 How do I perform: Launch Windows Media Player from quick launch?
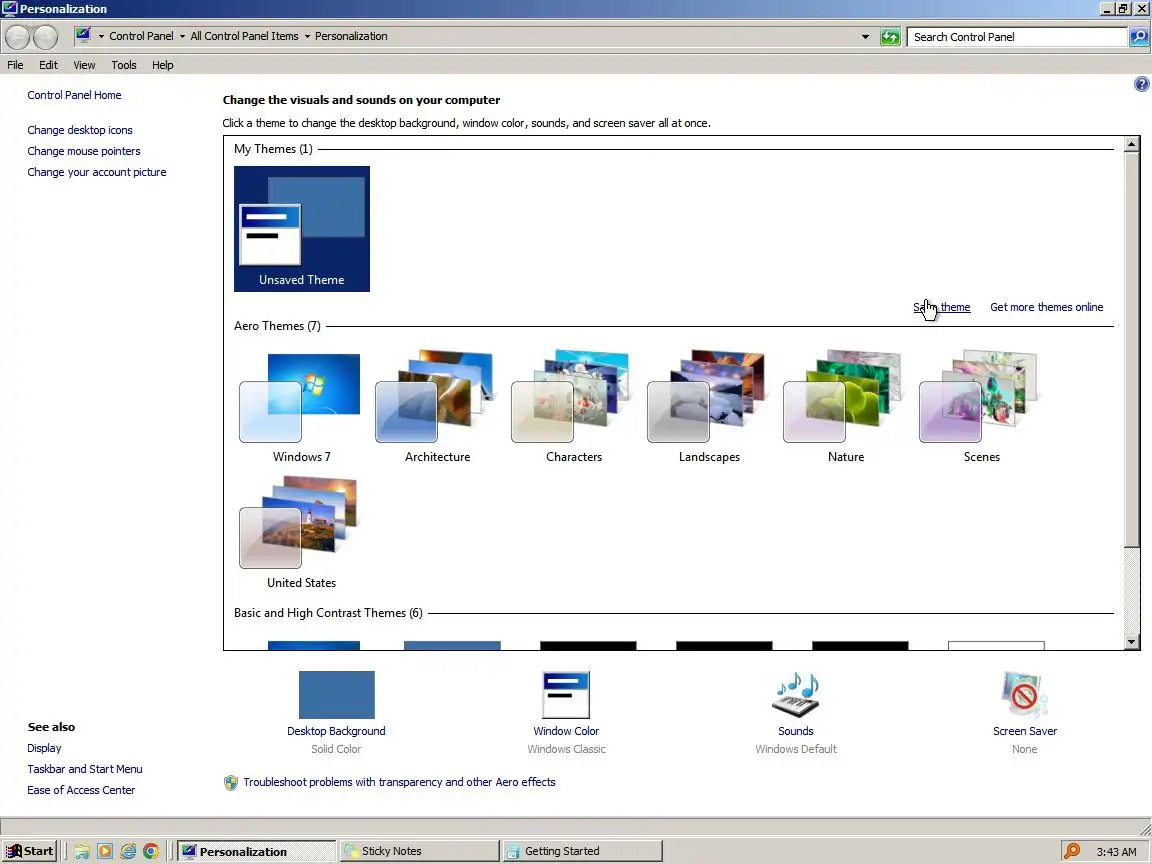click(x=104, y=852)
